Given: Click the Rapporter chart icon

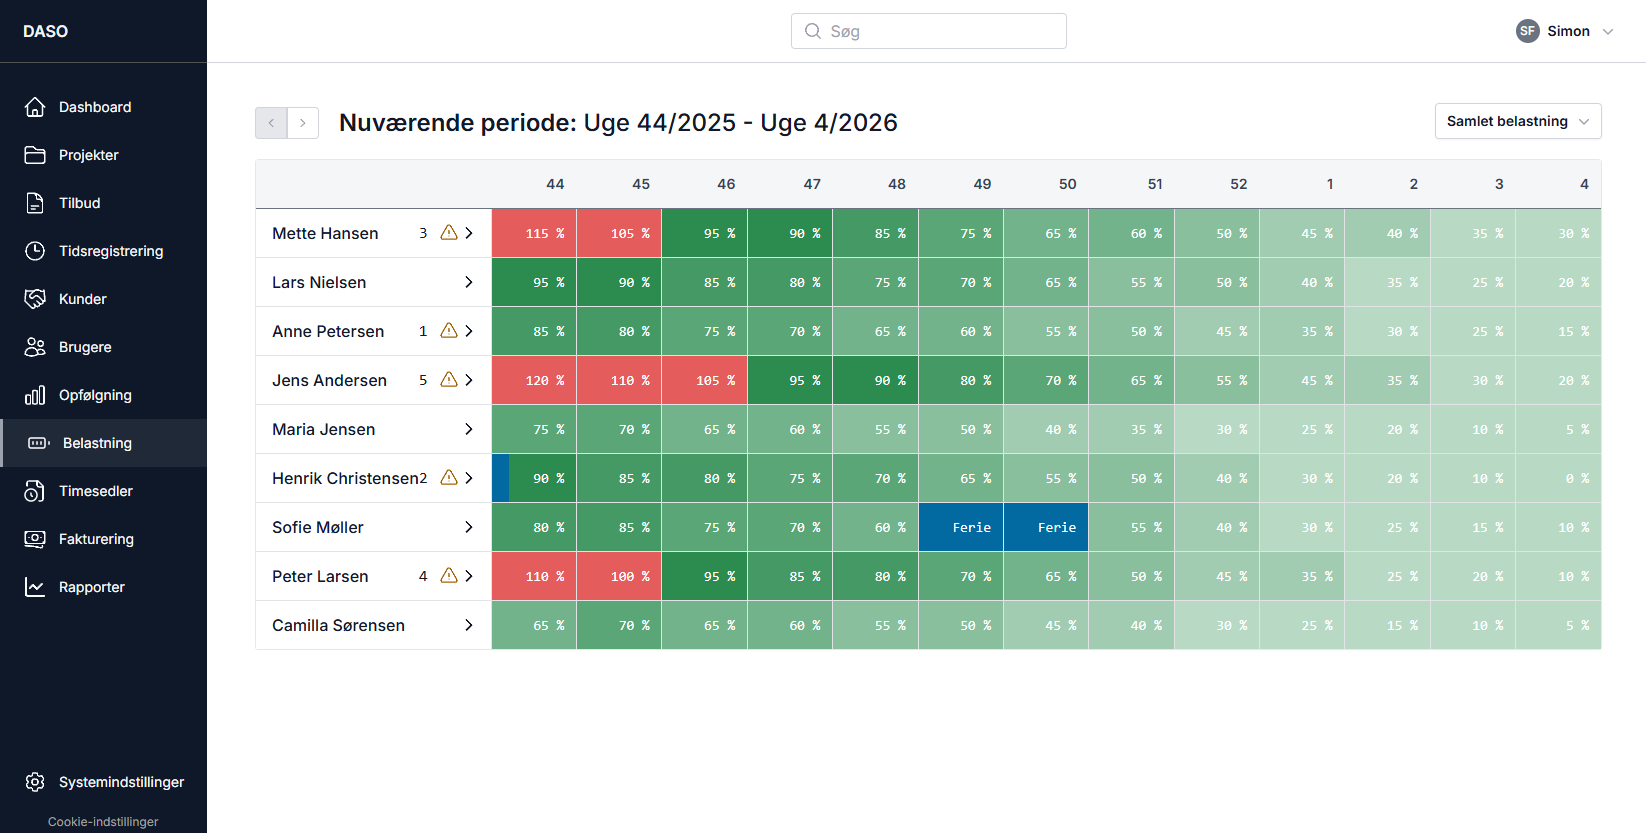Looking at the screenshot, I should tap(35, 587).
